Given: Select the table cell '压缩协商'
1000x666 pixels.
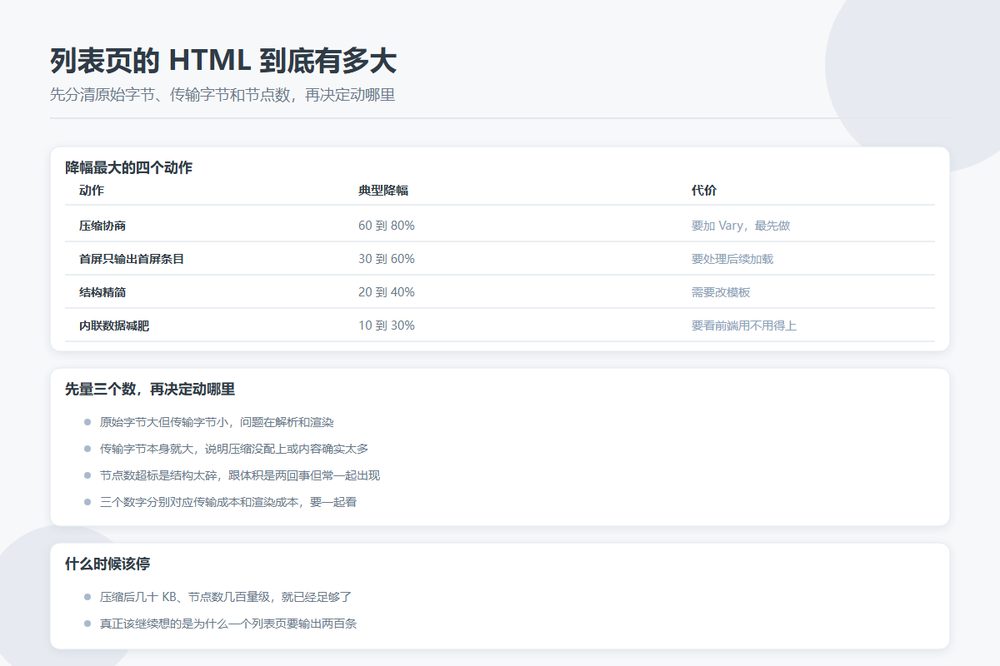Looking at the screenshot, I should click(102, 225).
